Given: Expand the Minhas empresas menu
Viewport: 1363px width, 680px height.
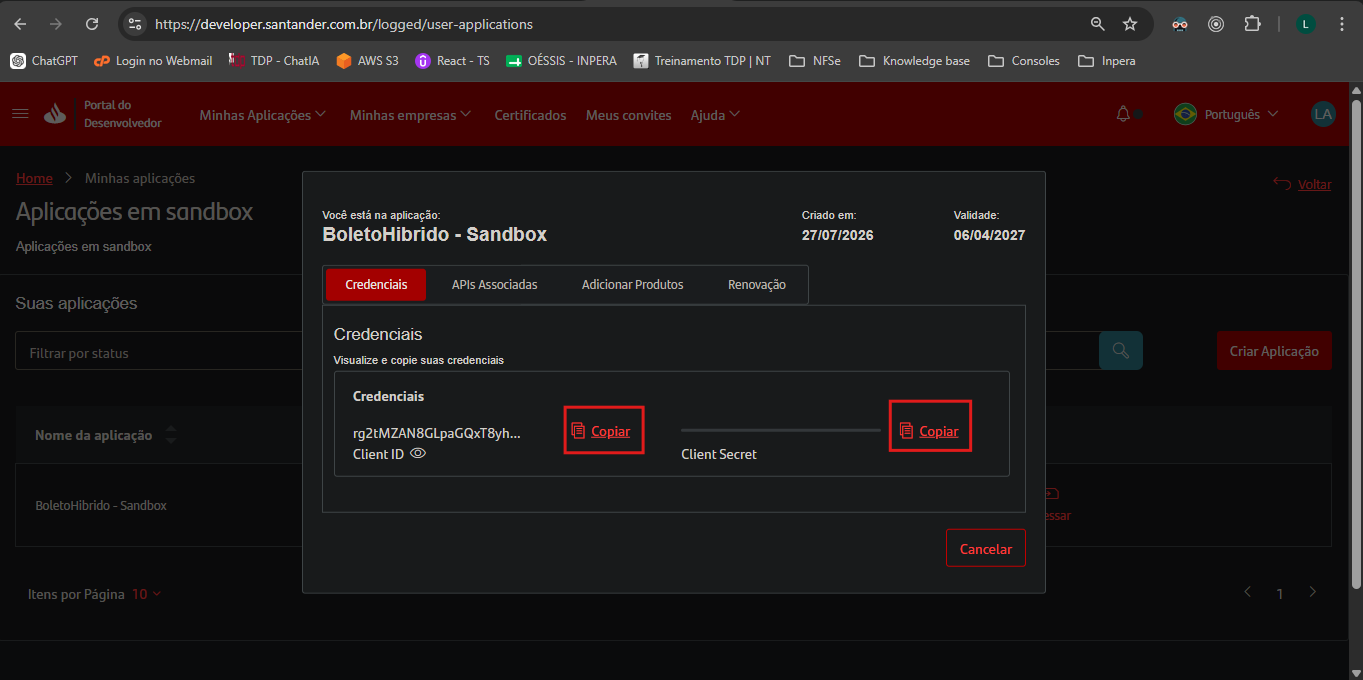Looking at the screenshot, I should pyautogui.click(x=410, y=115).
